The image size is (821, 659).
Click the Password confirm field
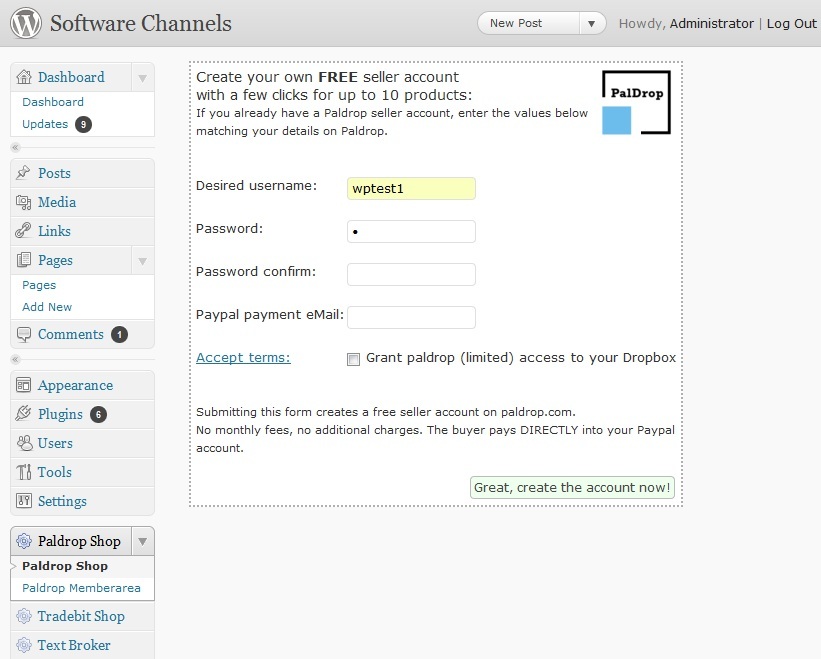click(x=411, y=274)
